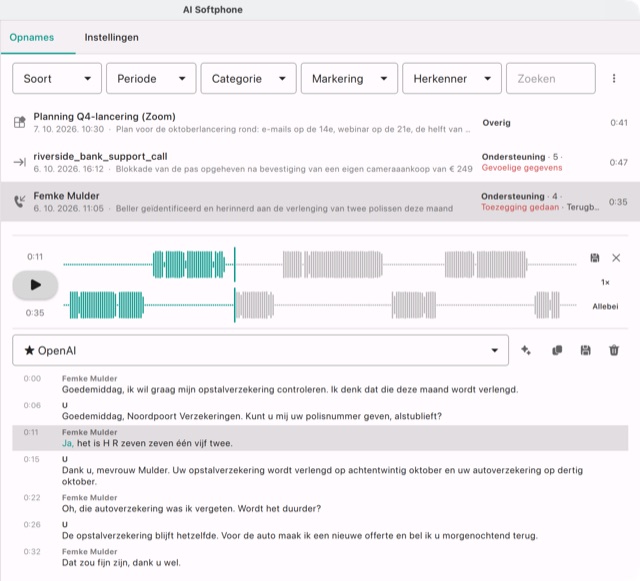Click the Zoom meeting icon beside Planning Q4-lancering
Image resolution: width=640 pixels, height=581 pixels.
coord(20,122)
